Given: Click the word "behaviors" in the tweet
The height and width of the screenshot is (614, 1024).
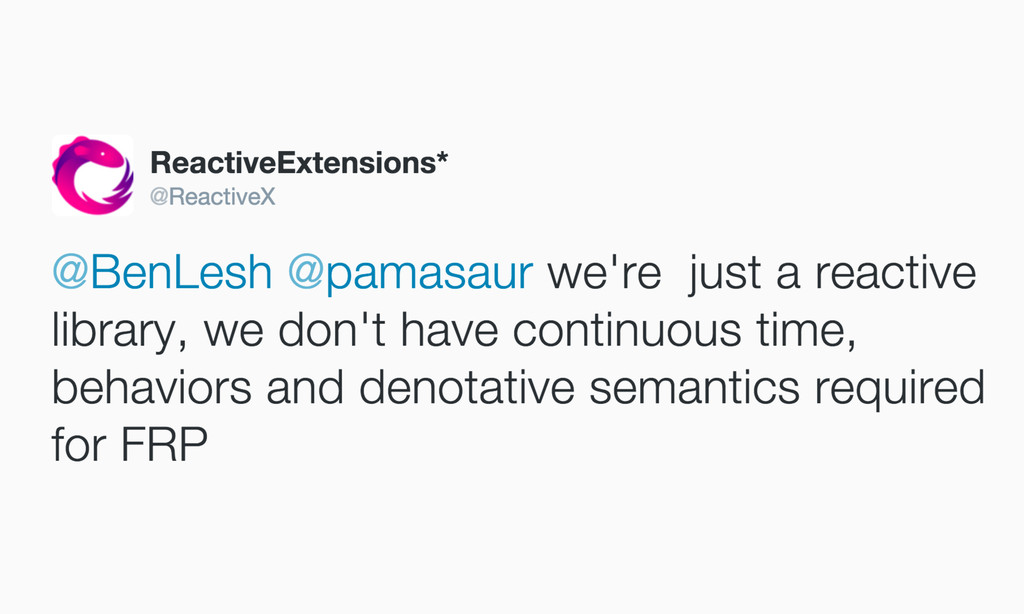Looking at the screenshot, I should (152, 387).
